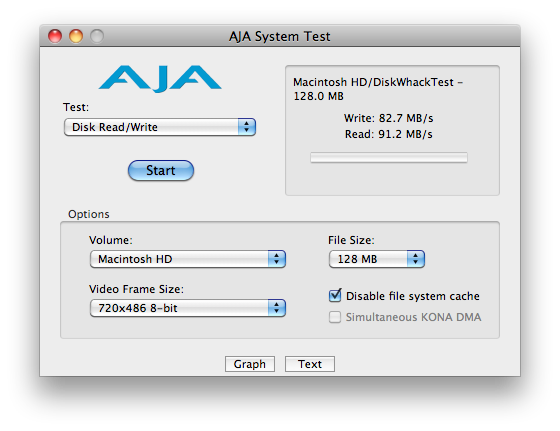Uncheck Disable file system cache checkbox
Image resolution: width=560 pixels, height=431 pixels.
click(x=335, y=296)
